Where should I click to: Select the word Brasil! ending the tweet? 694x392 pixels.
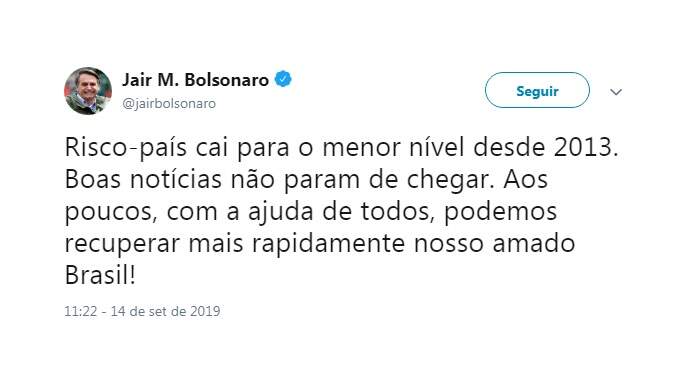tap(100, 275)
